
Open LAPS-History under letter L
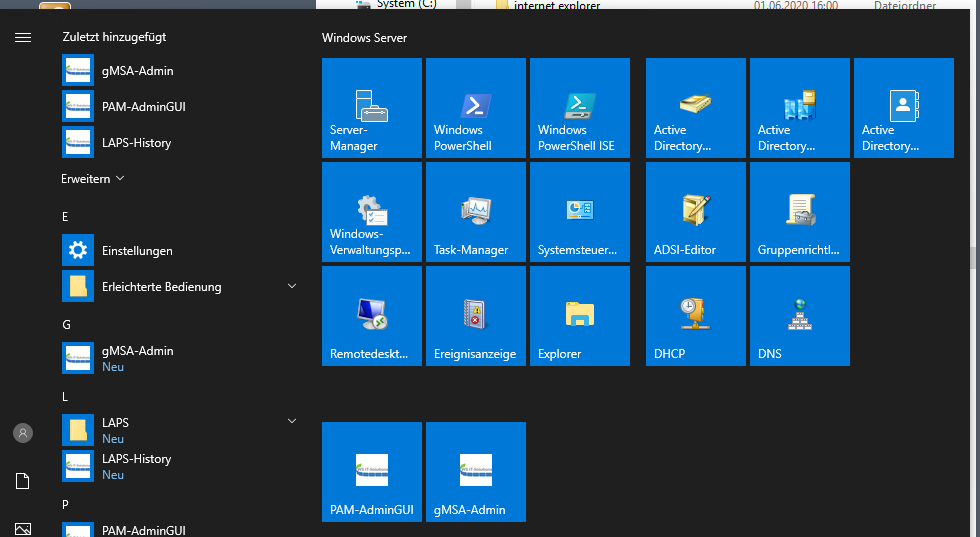click(180, 466)
